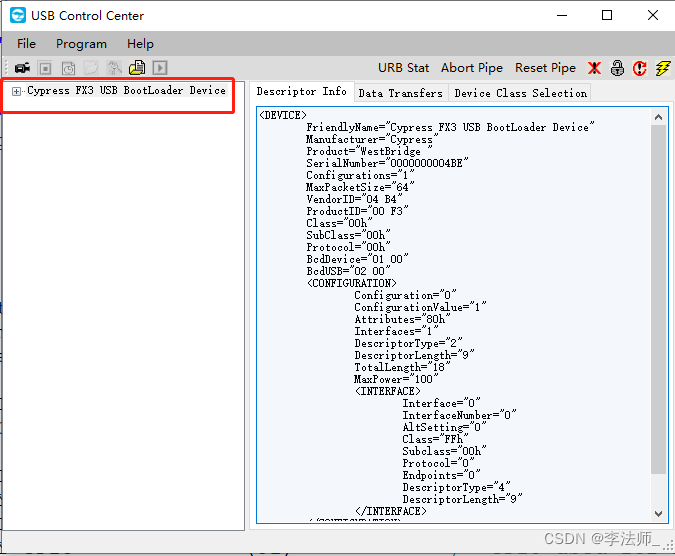Click the descriptor scrollbar up arrow
Viewport: 675px width, 556px height.
(658, 117)
